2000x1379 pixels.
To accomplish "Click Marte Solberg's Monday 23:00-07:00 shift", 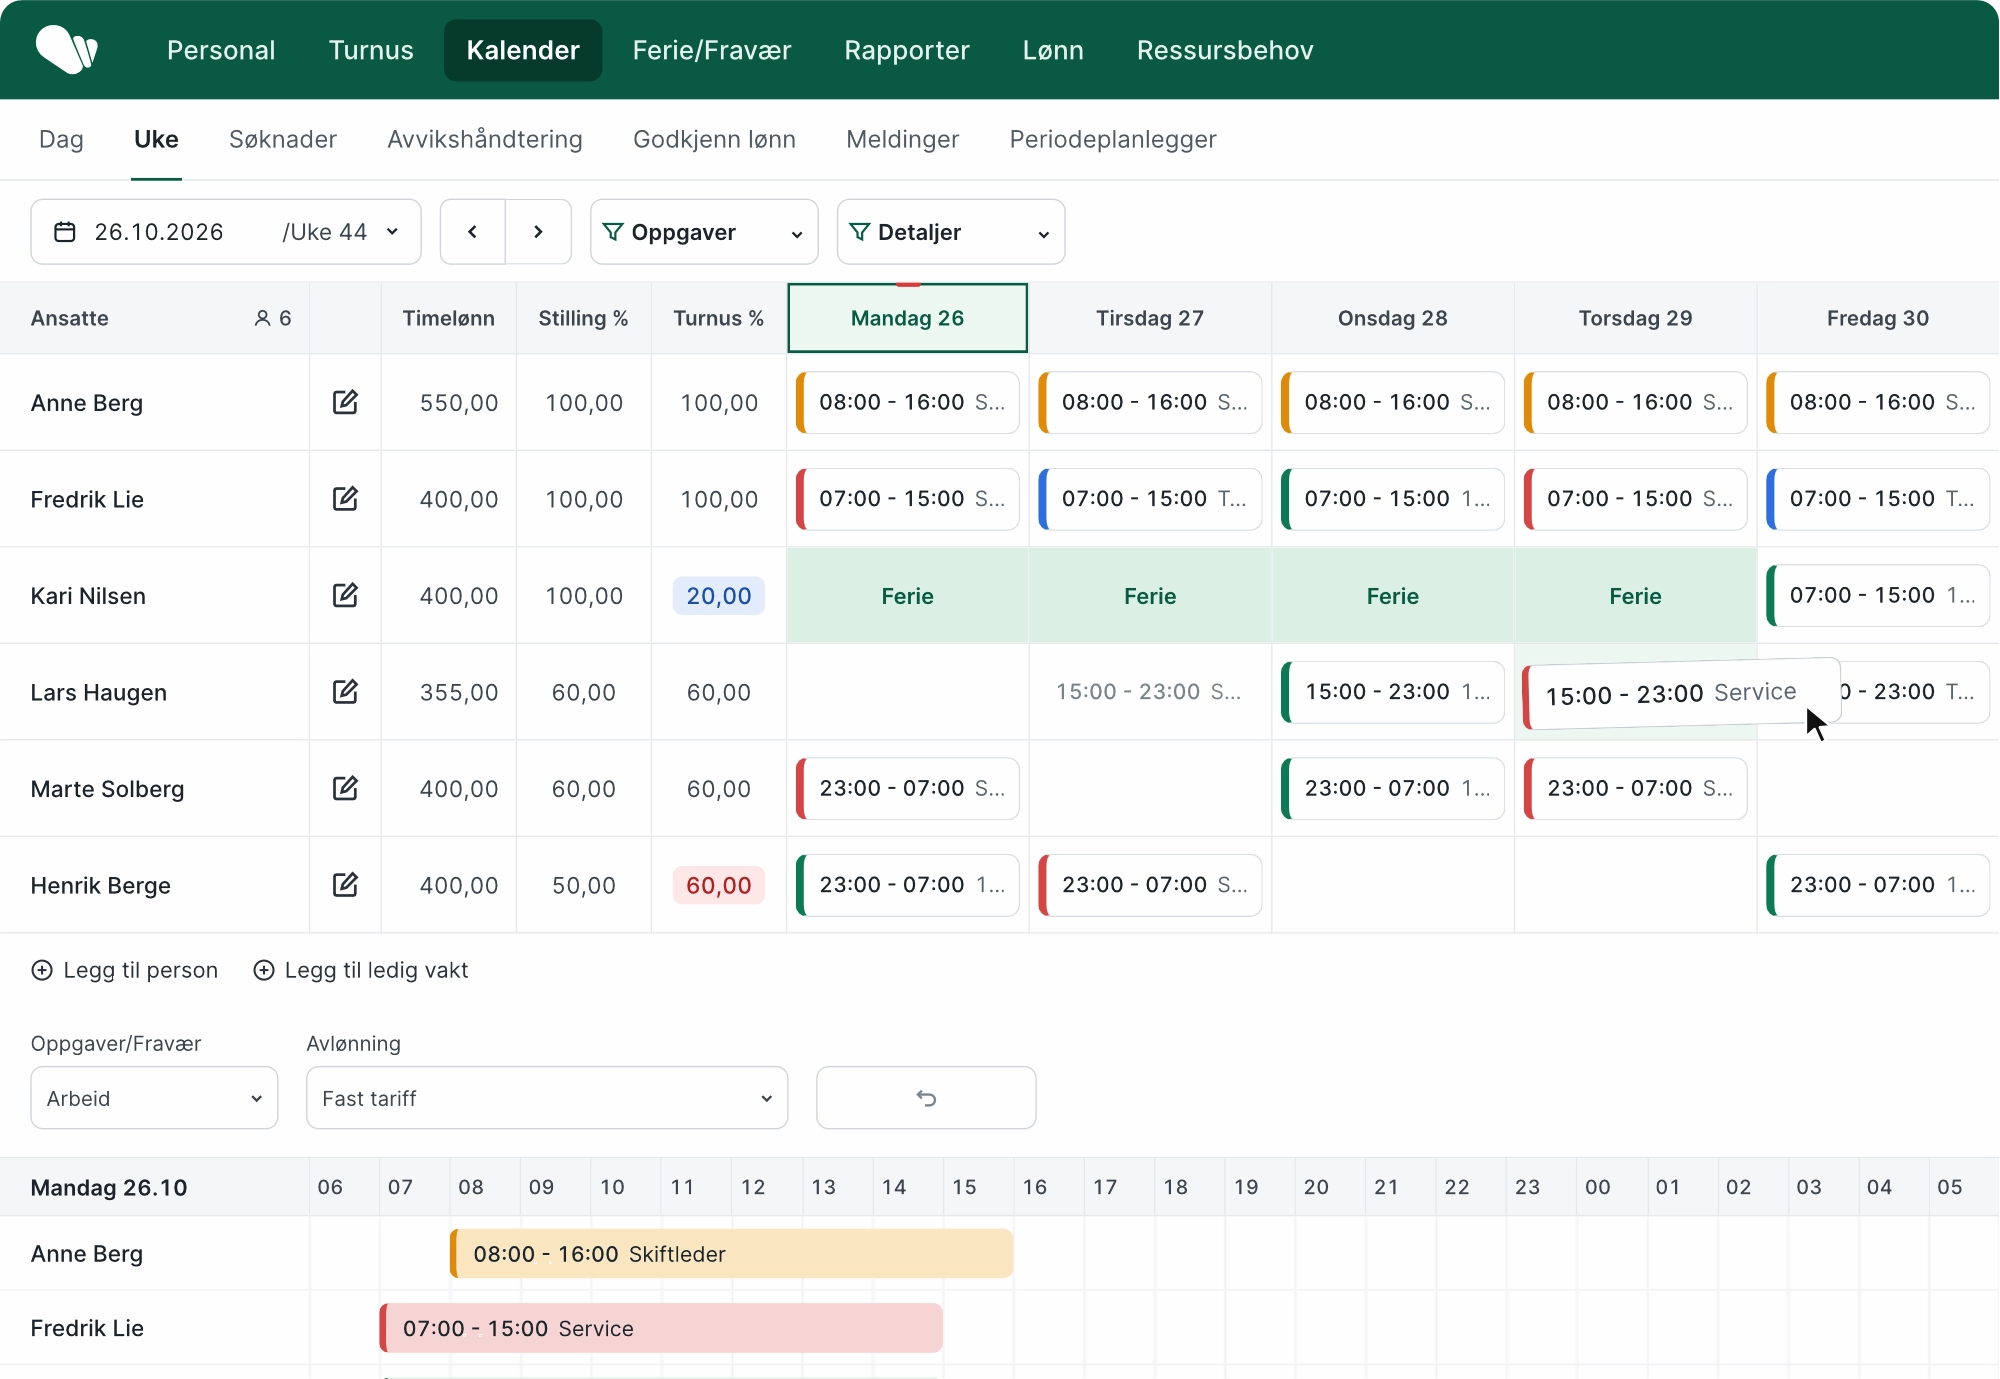I will (x=908, y=788).
